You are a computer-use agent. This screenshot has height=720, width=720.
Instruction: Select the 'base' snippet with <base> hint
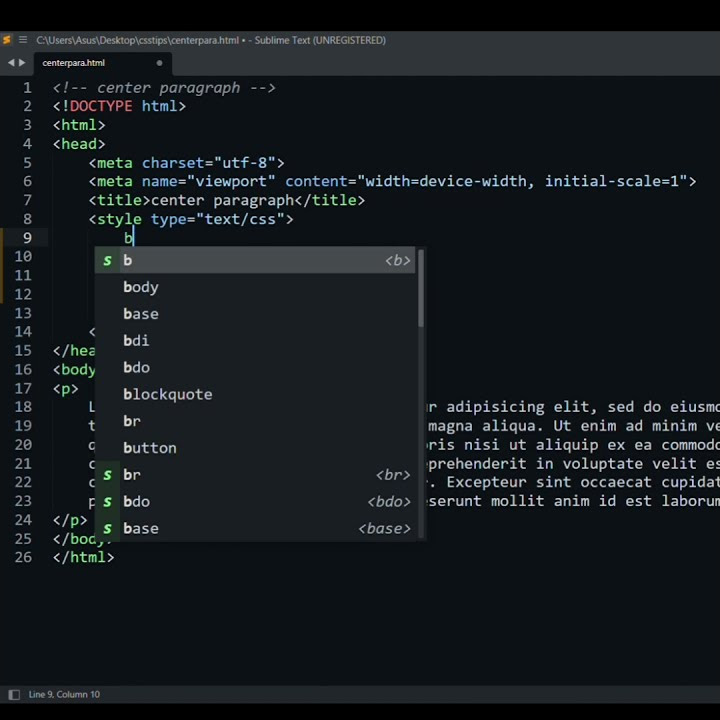[255, 529]
